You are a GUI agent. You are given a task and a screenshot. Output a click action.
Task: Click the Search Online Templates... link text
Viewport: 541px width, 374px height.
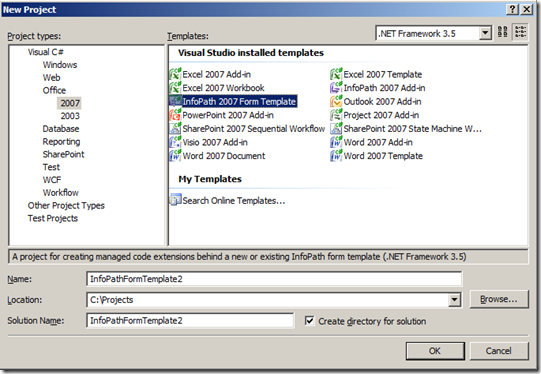234,200
